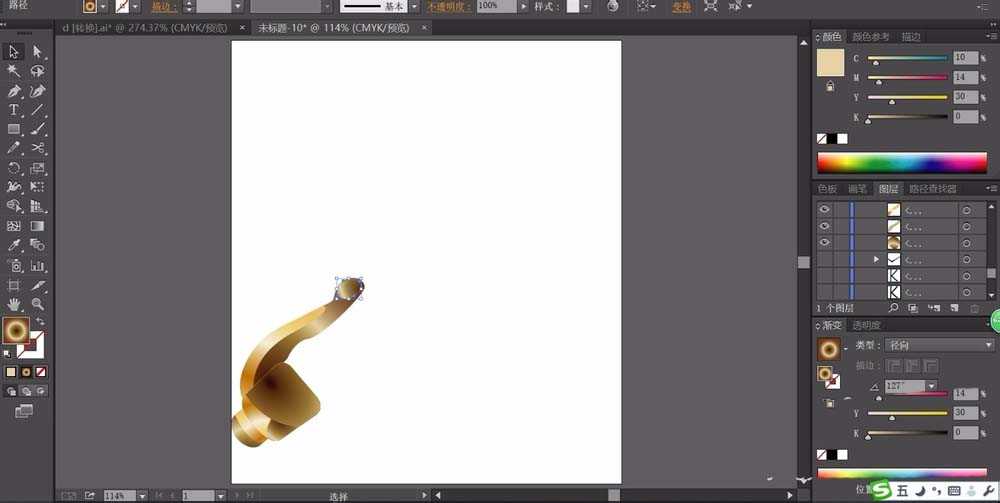The height and width of the screenshot is (503, 1000).
Task: Select the Eyedropper tool
Action: tap(14, 245)
